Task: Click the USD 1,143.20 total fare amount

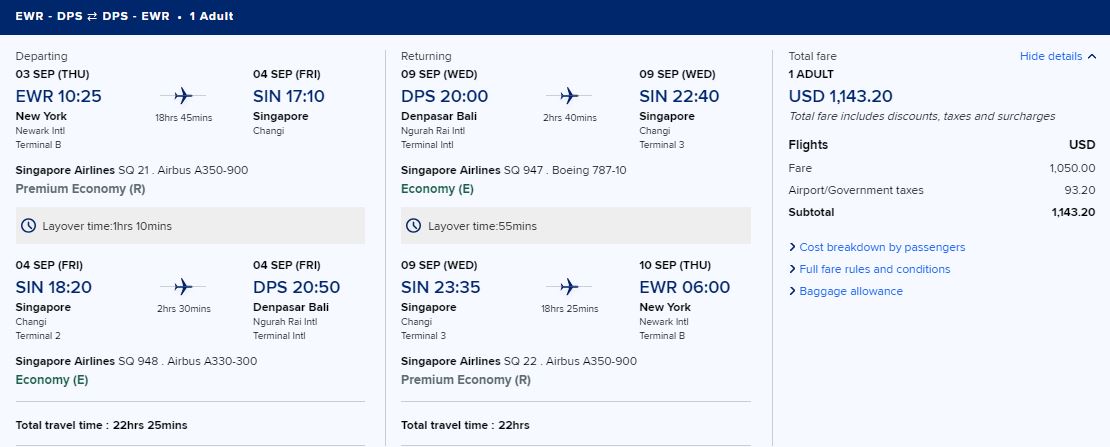Action: pyautogui.click(x=840, y=96)
